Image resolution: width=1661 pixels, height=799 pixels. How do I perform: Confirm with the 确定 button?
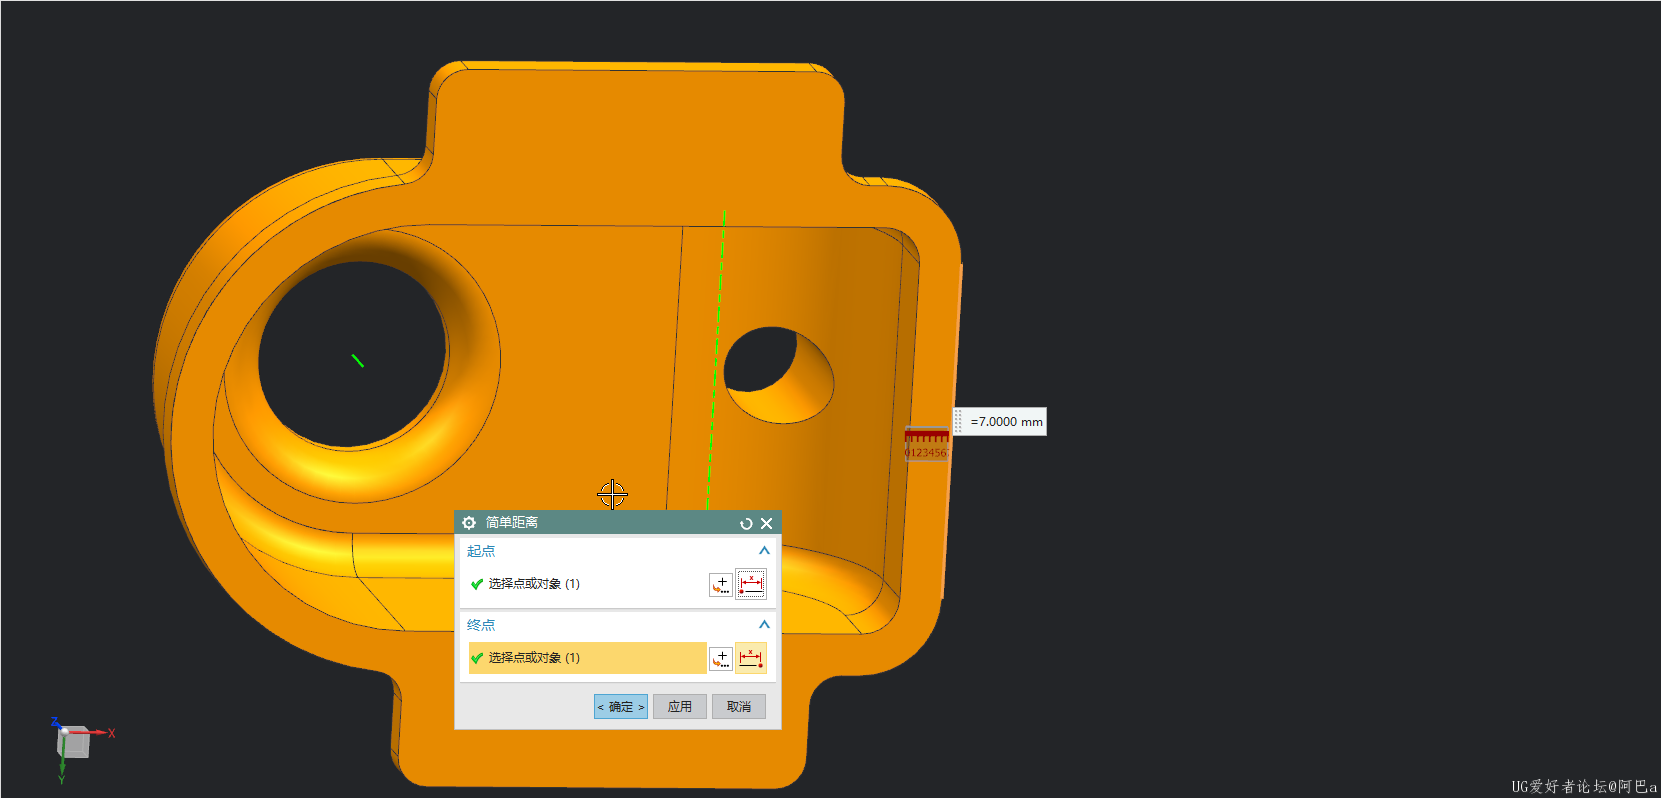[621, 707]
